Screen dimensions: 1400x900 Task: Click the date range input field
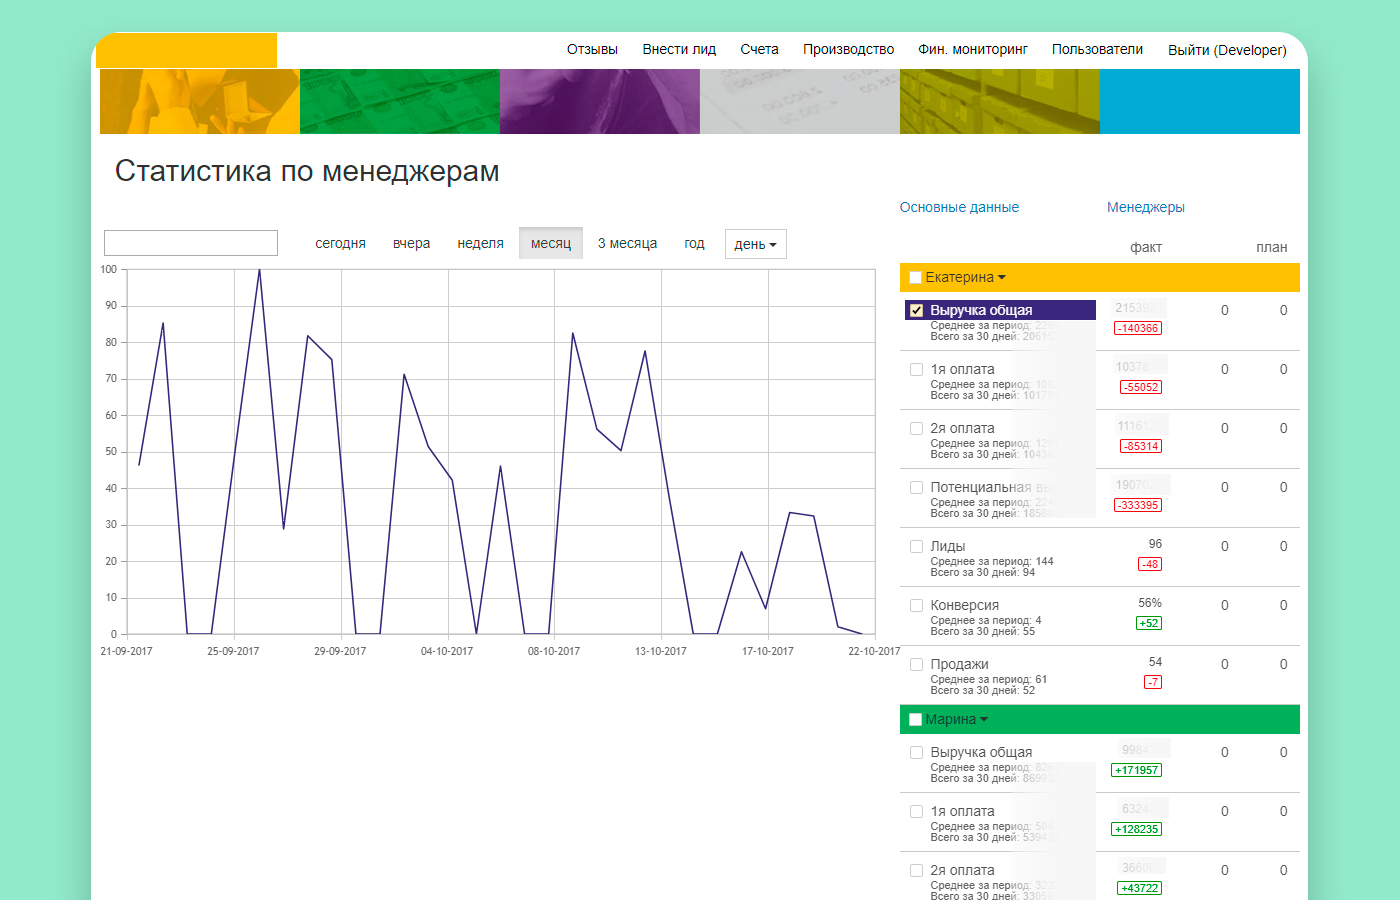pyautogui.click(x=191, y=243)
